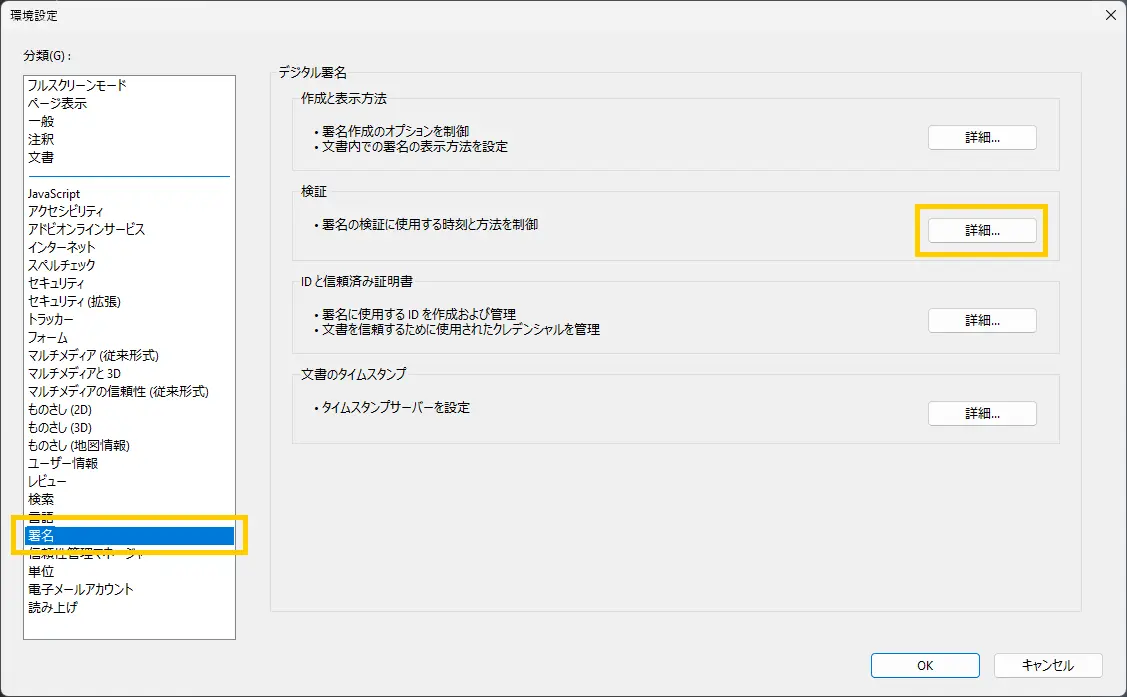
Task: Select フルスクリーンモード in category list
Action: click(x=77, y=86)
